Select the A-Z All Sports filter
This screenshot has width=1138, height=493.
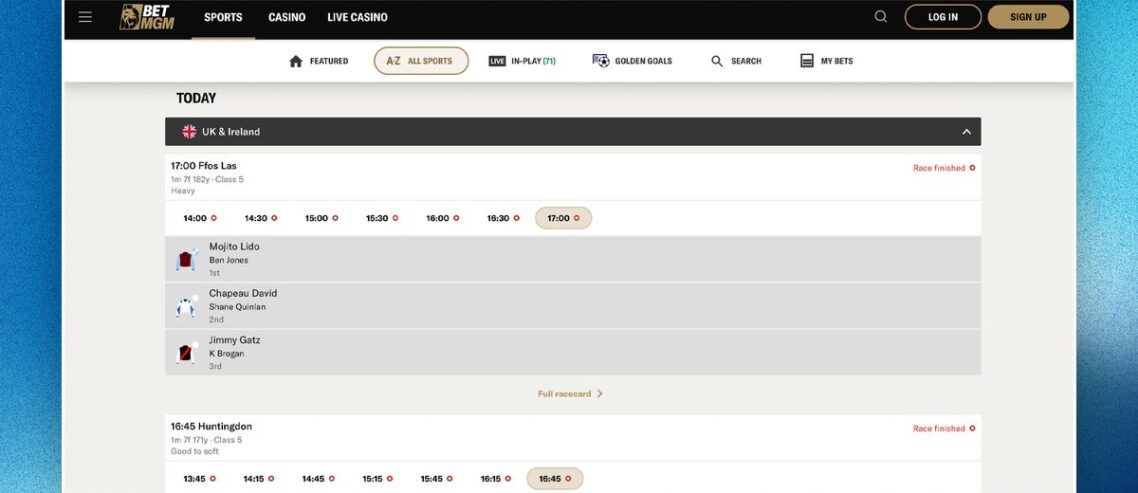[421, 61]
